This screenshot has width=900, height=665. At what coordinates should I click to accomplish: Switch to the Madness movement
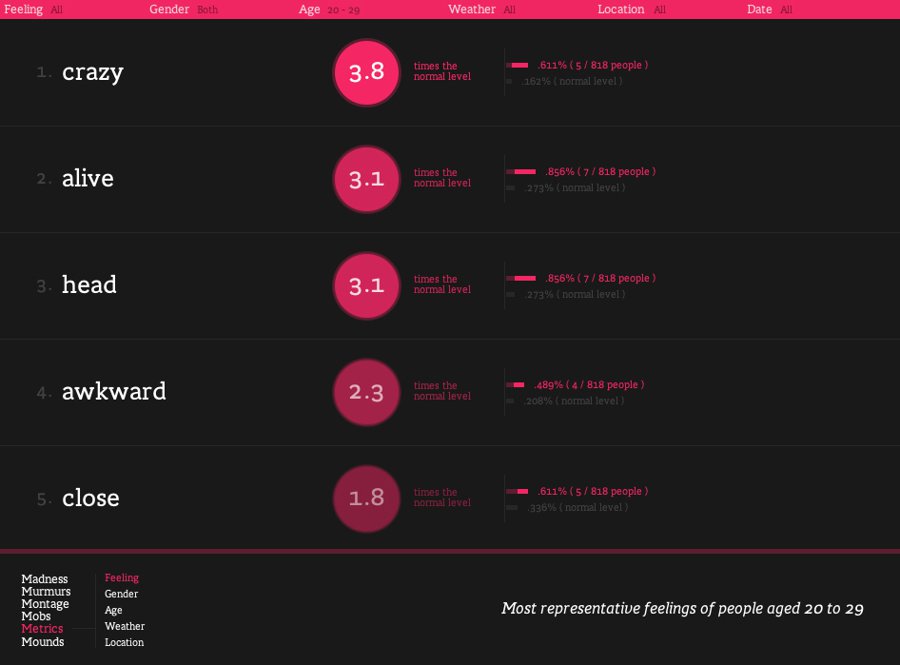(x=45, y=579)
